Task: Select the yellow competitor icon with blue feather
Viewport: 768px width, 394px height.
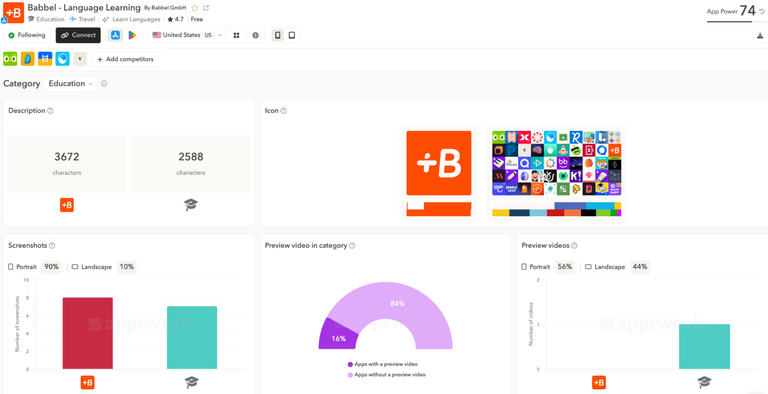Action: [27, 59]
